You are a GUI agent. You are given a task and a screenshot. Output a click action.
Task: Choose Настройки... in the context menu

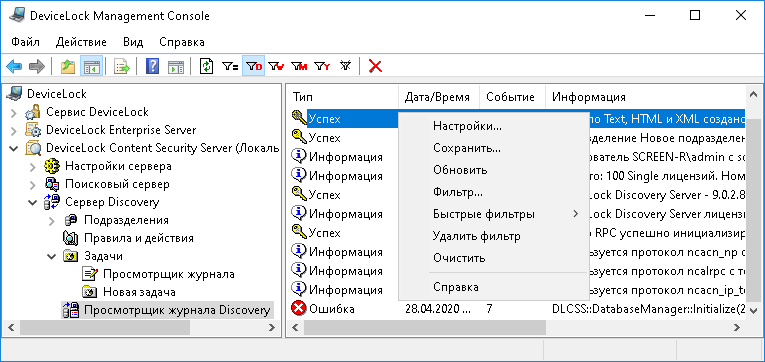(495, 126)
